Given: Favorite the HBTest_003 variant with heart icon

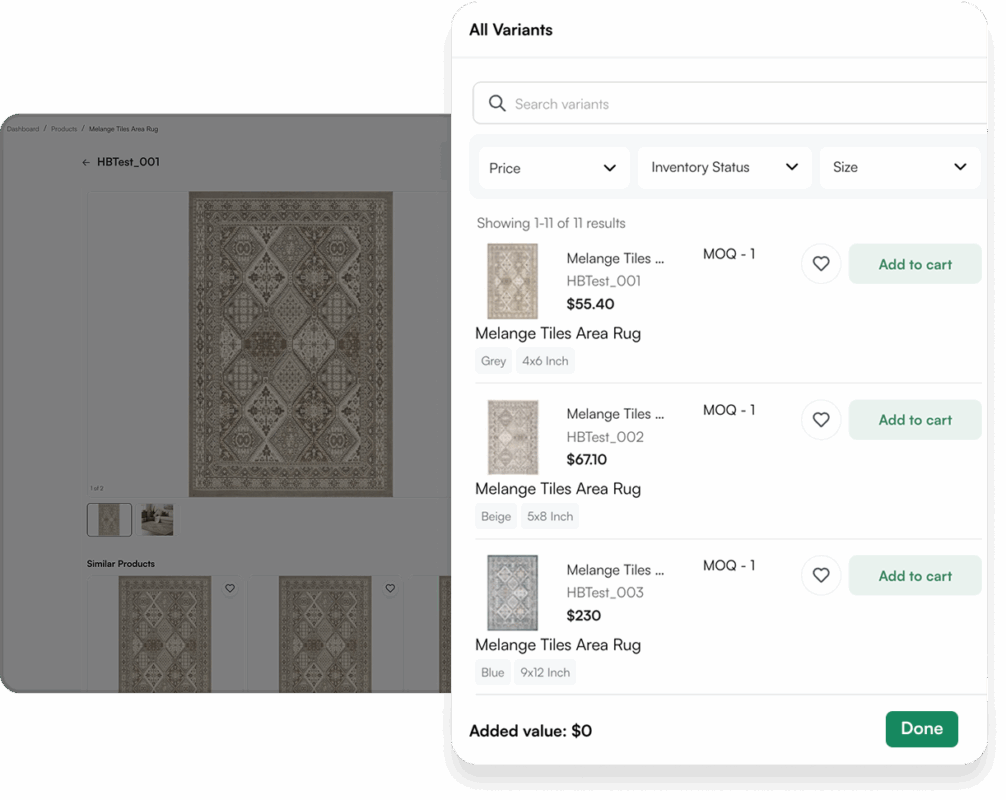Looking at the screenshot, I should click(821, 576).
